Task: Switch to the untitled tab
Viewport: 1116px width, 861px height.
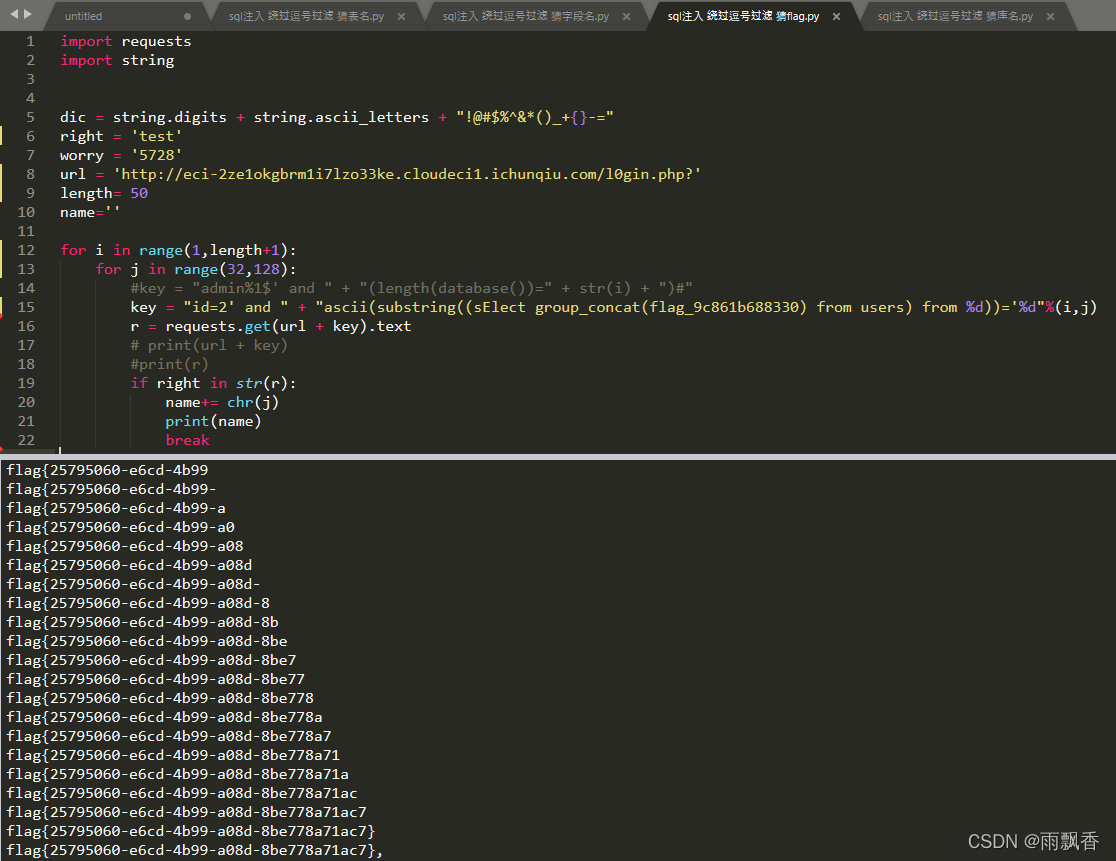Action: (x=83, y=16)
